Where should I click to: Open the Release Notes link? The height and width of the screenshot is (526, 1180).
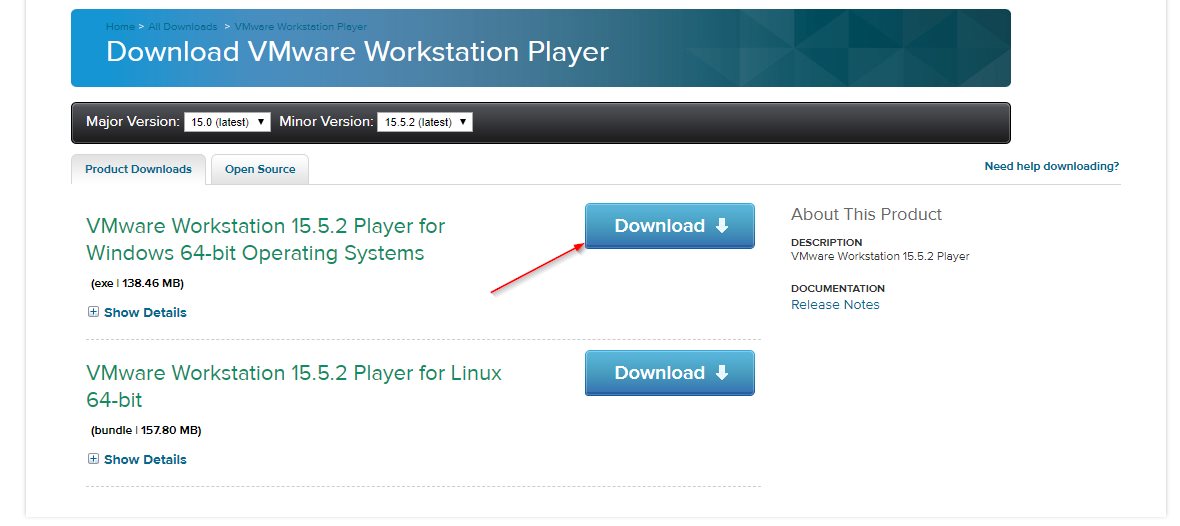pyautogui.click(x=835, y=304)
